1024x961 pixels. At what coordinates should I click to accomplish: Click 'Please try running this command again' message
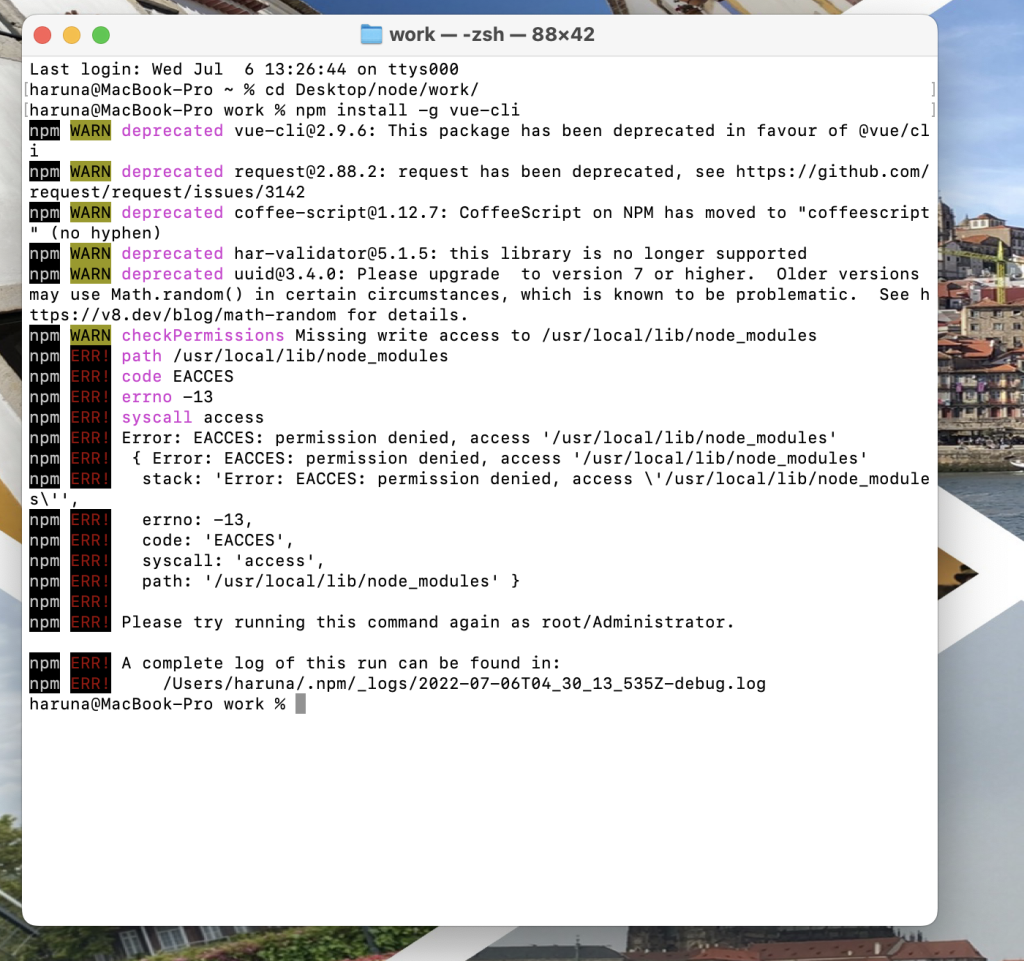pos(427,622)
